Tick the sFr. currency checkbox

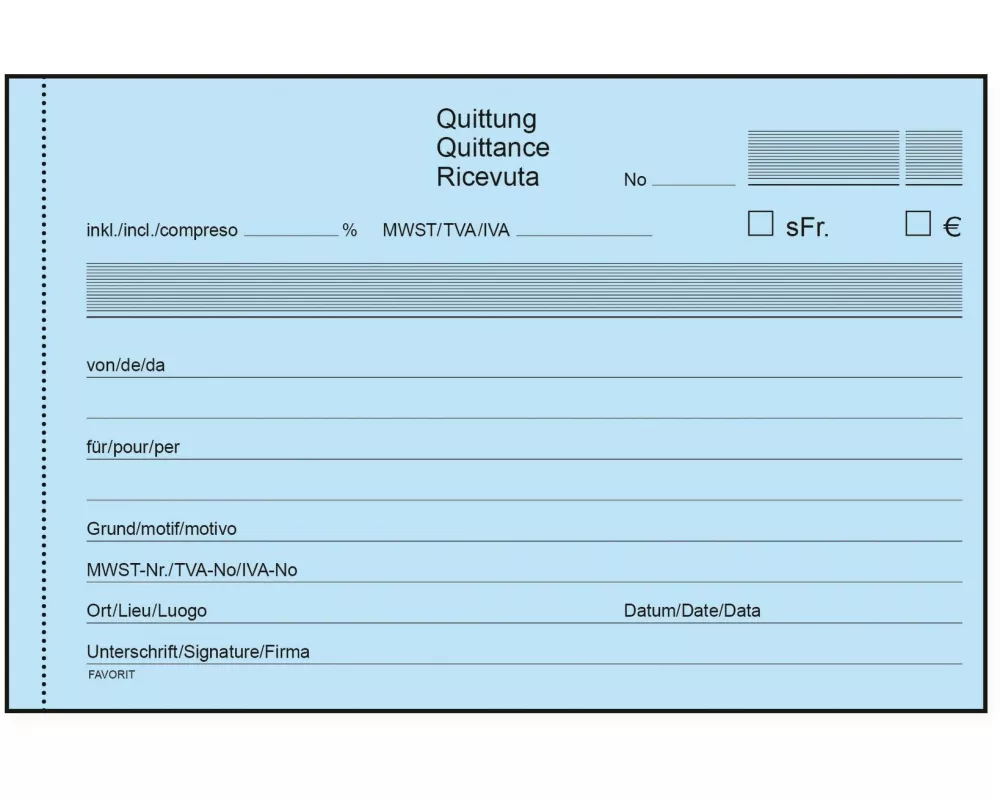pyautogui.click(x=760, y=224)
